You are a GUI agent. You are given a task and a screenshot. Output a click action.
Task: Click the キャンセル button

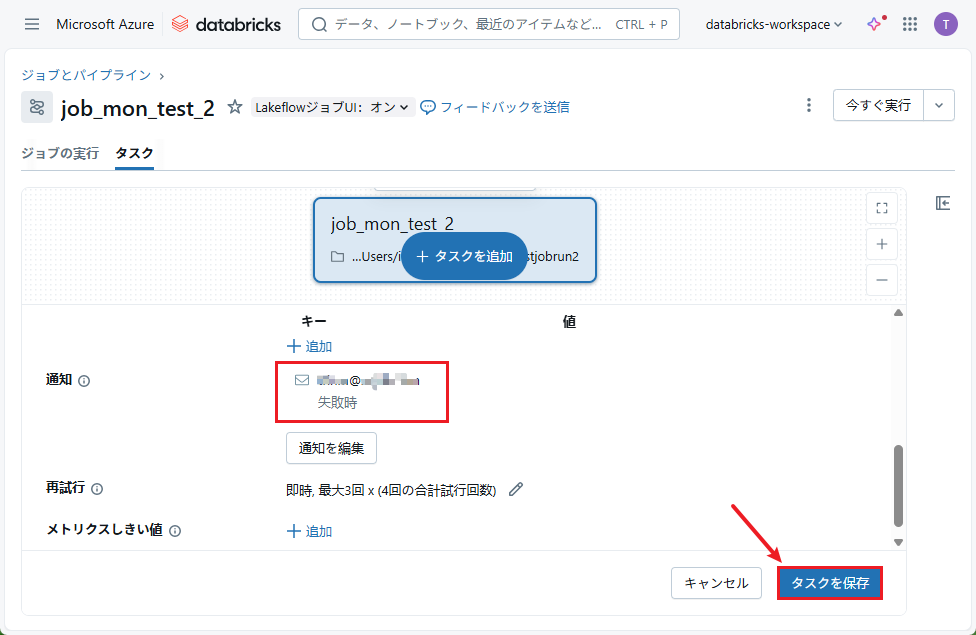pyautogui.click(x=716, y=583)
